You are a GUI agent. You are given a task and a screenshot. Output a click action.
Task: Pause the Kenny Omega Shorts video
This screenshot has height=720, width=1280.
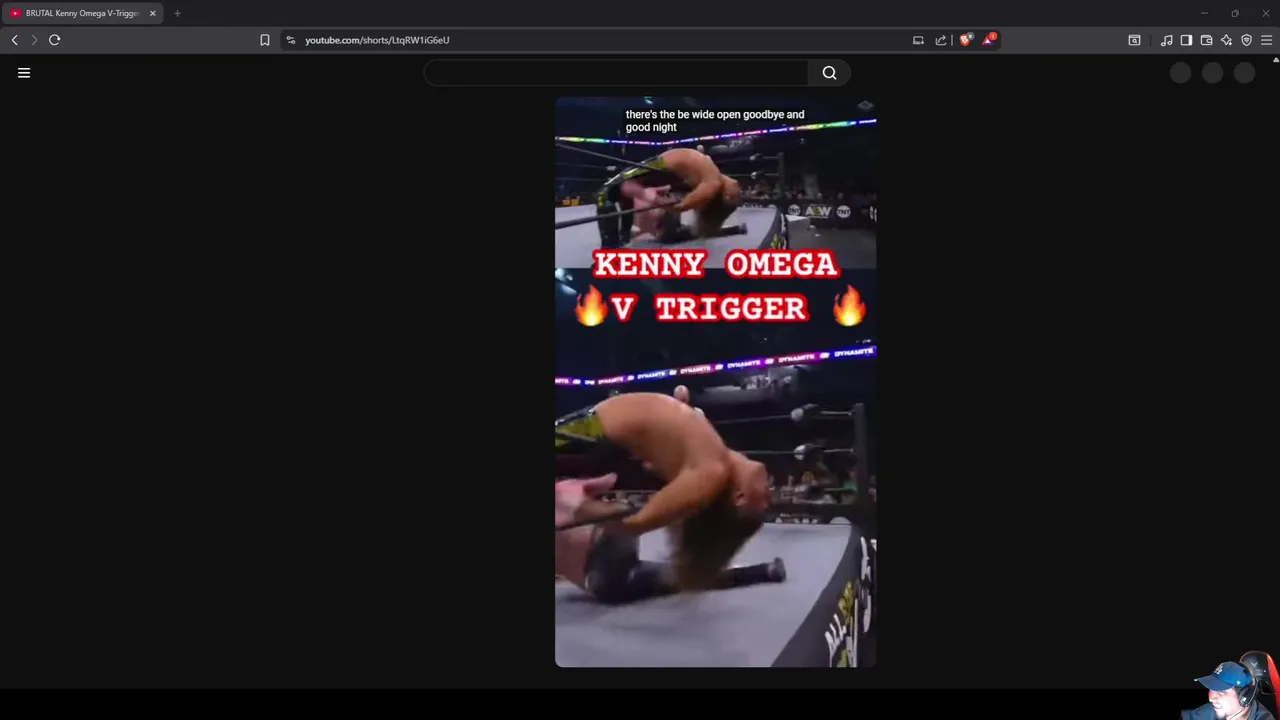coord(716,382)
